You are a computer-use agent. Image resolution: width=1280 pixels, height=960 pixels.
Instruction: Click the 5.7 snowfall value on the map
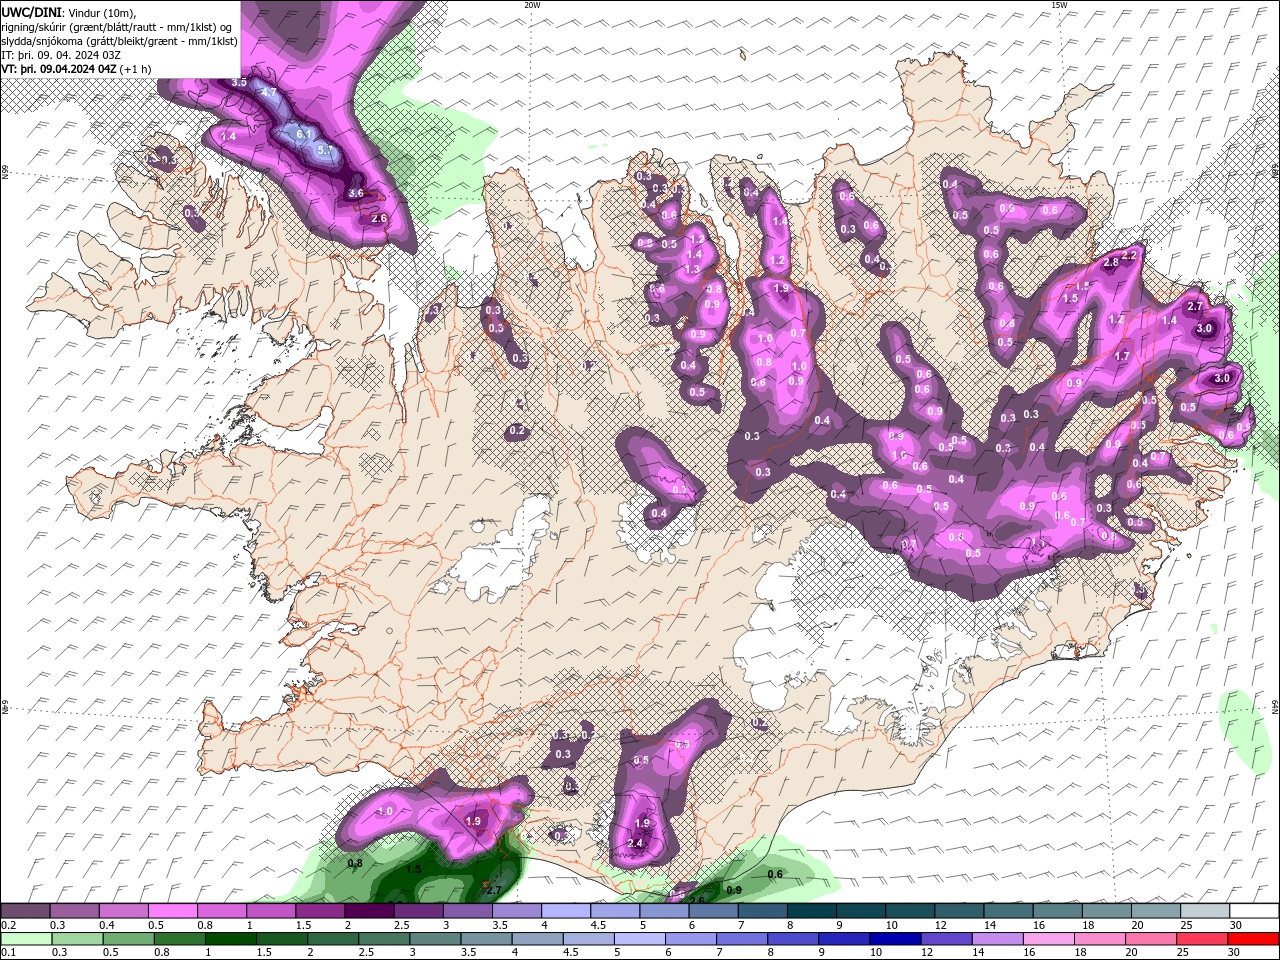(325, 150)
